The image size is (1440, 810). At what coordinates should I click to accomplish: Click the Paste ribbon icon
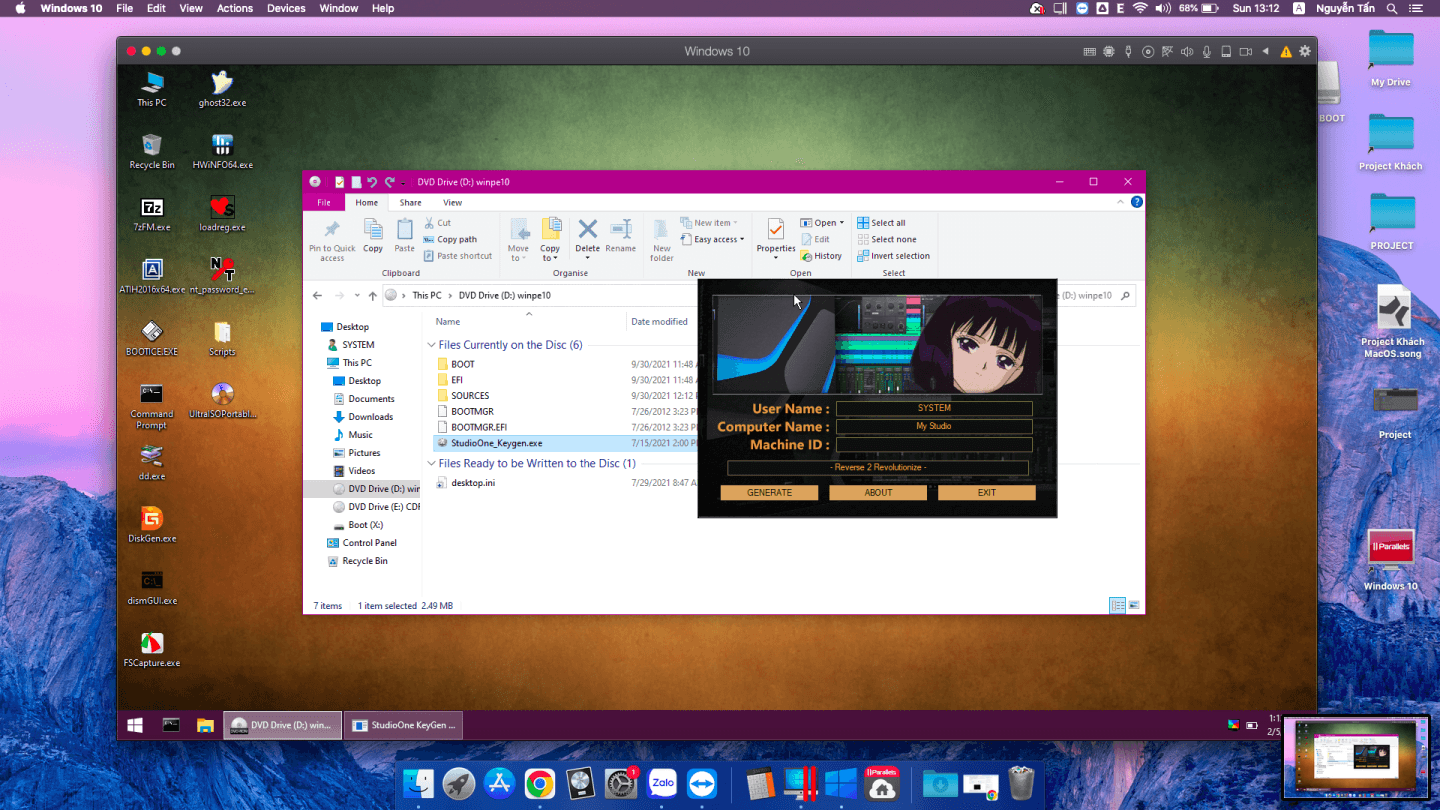coord(404,236)
